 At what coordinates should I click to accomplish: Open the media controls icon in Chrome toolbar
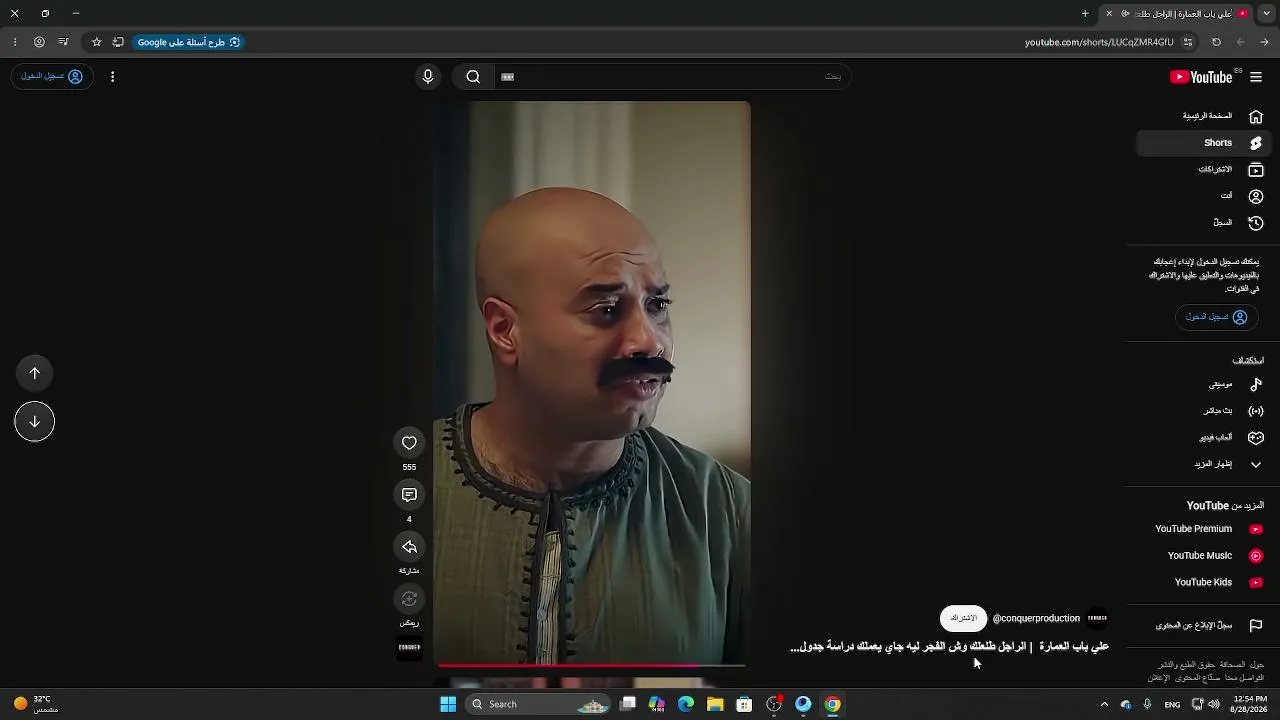point(63,42)
